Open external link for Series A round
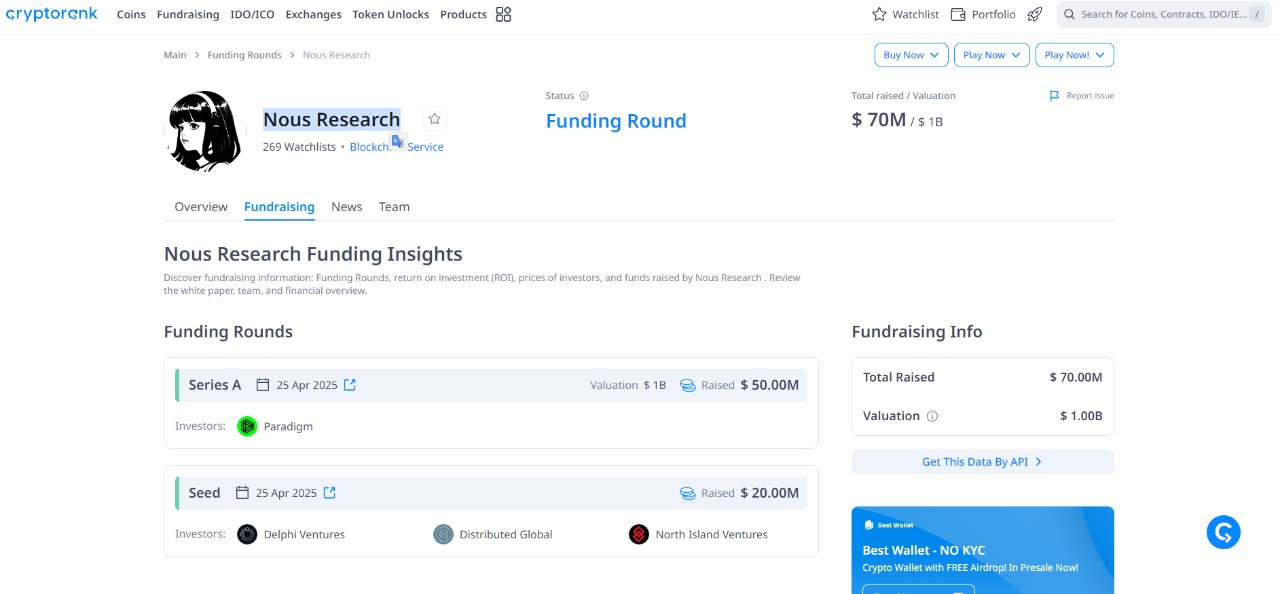 click(350, 385)
